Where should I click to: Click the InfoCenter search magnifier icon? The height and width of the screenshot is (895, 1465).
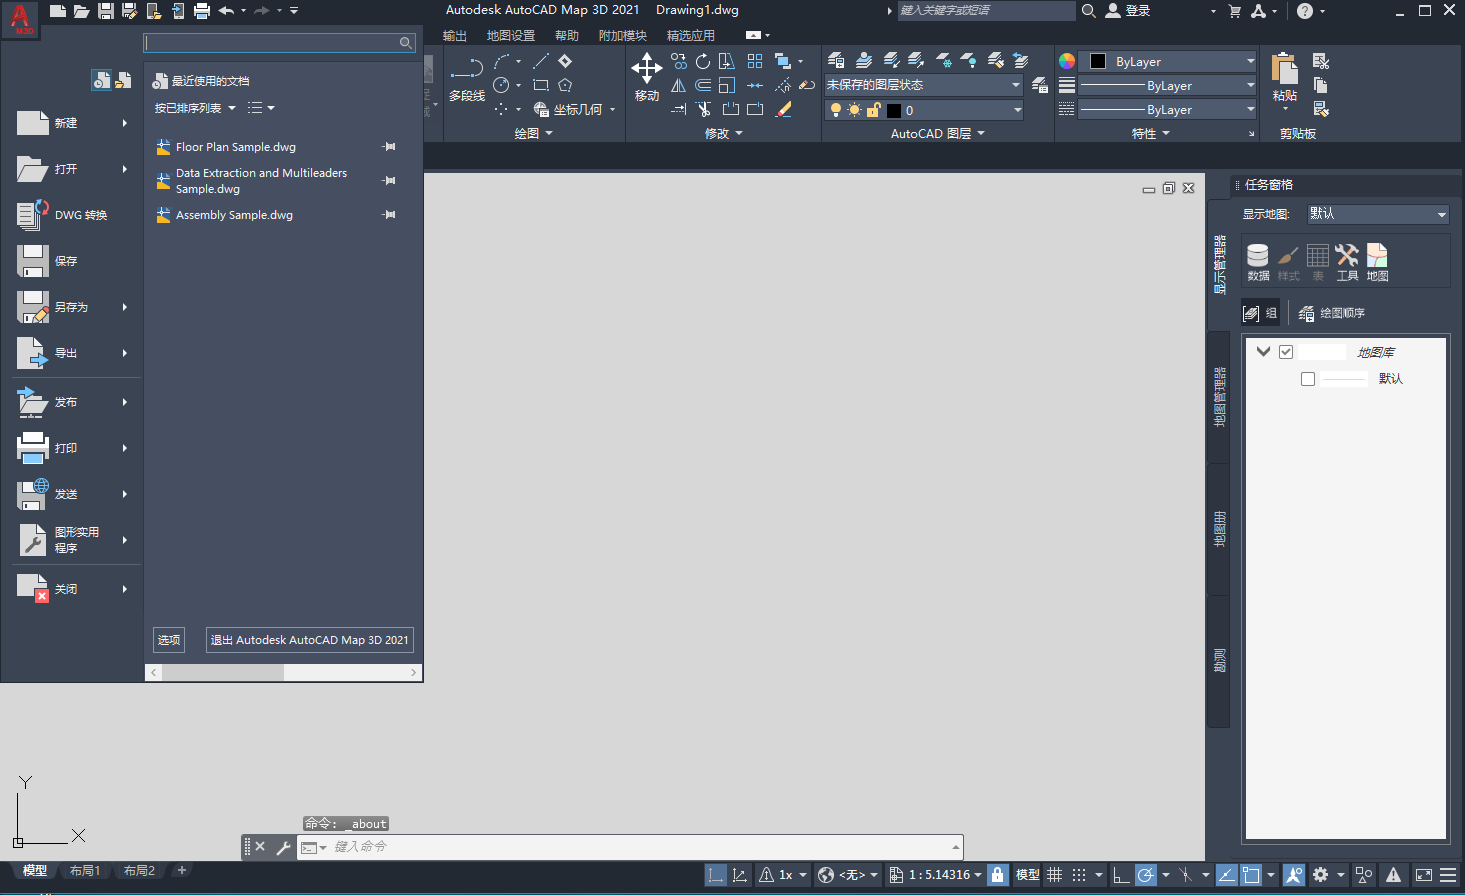1089,11
